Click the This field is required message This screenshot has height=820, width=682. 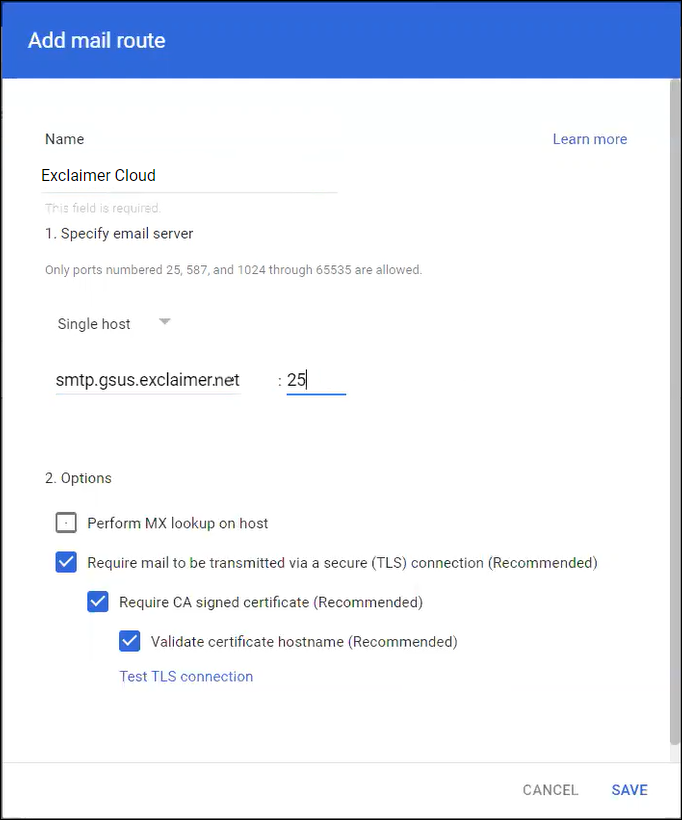click(x=102, y=208)
